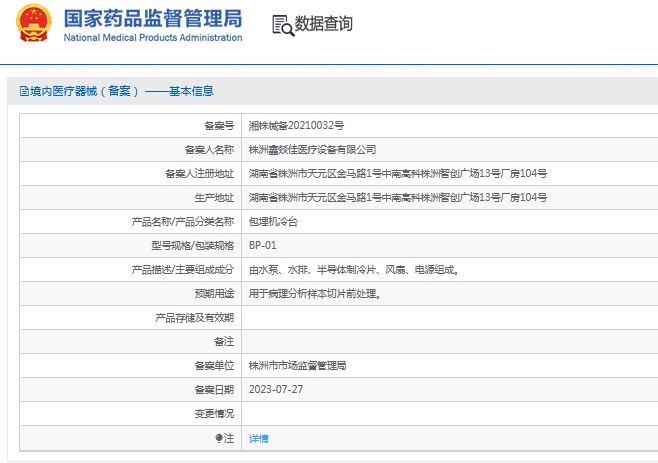Click the 备案单位 label
Screen dimensions: 658x463
[x=214, y=366]
